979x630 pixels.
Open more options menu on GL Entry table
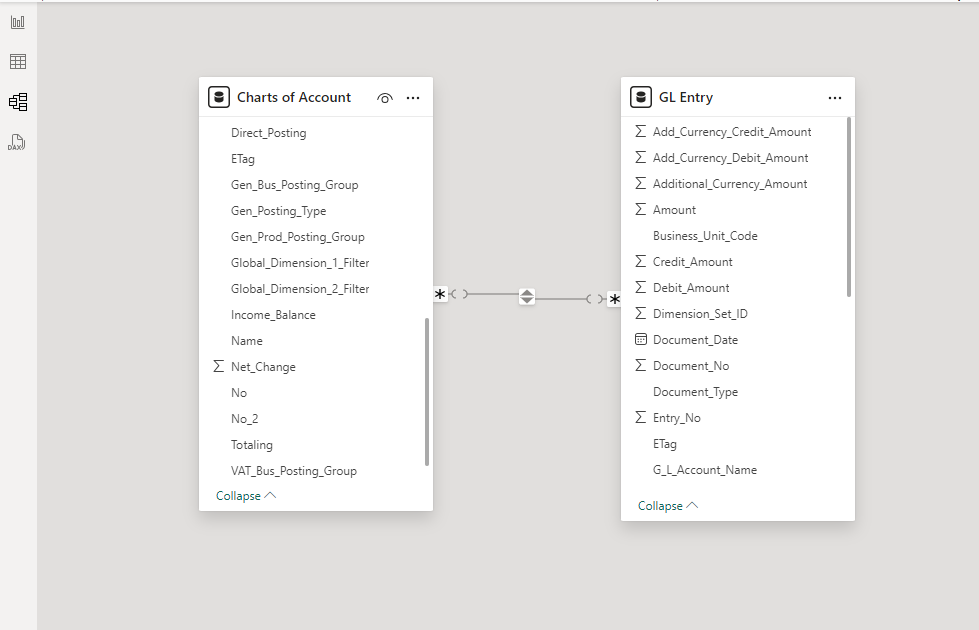(835, 97)
